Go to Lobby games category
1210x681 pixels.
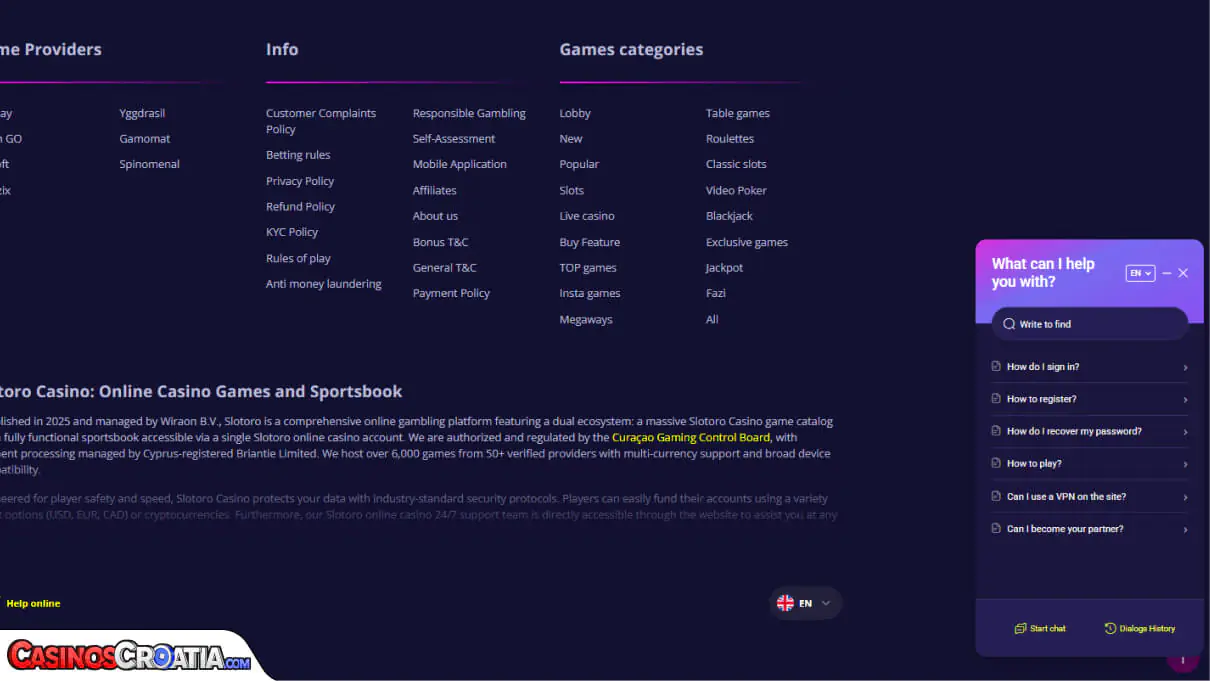tap(575, 113)
